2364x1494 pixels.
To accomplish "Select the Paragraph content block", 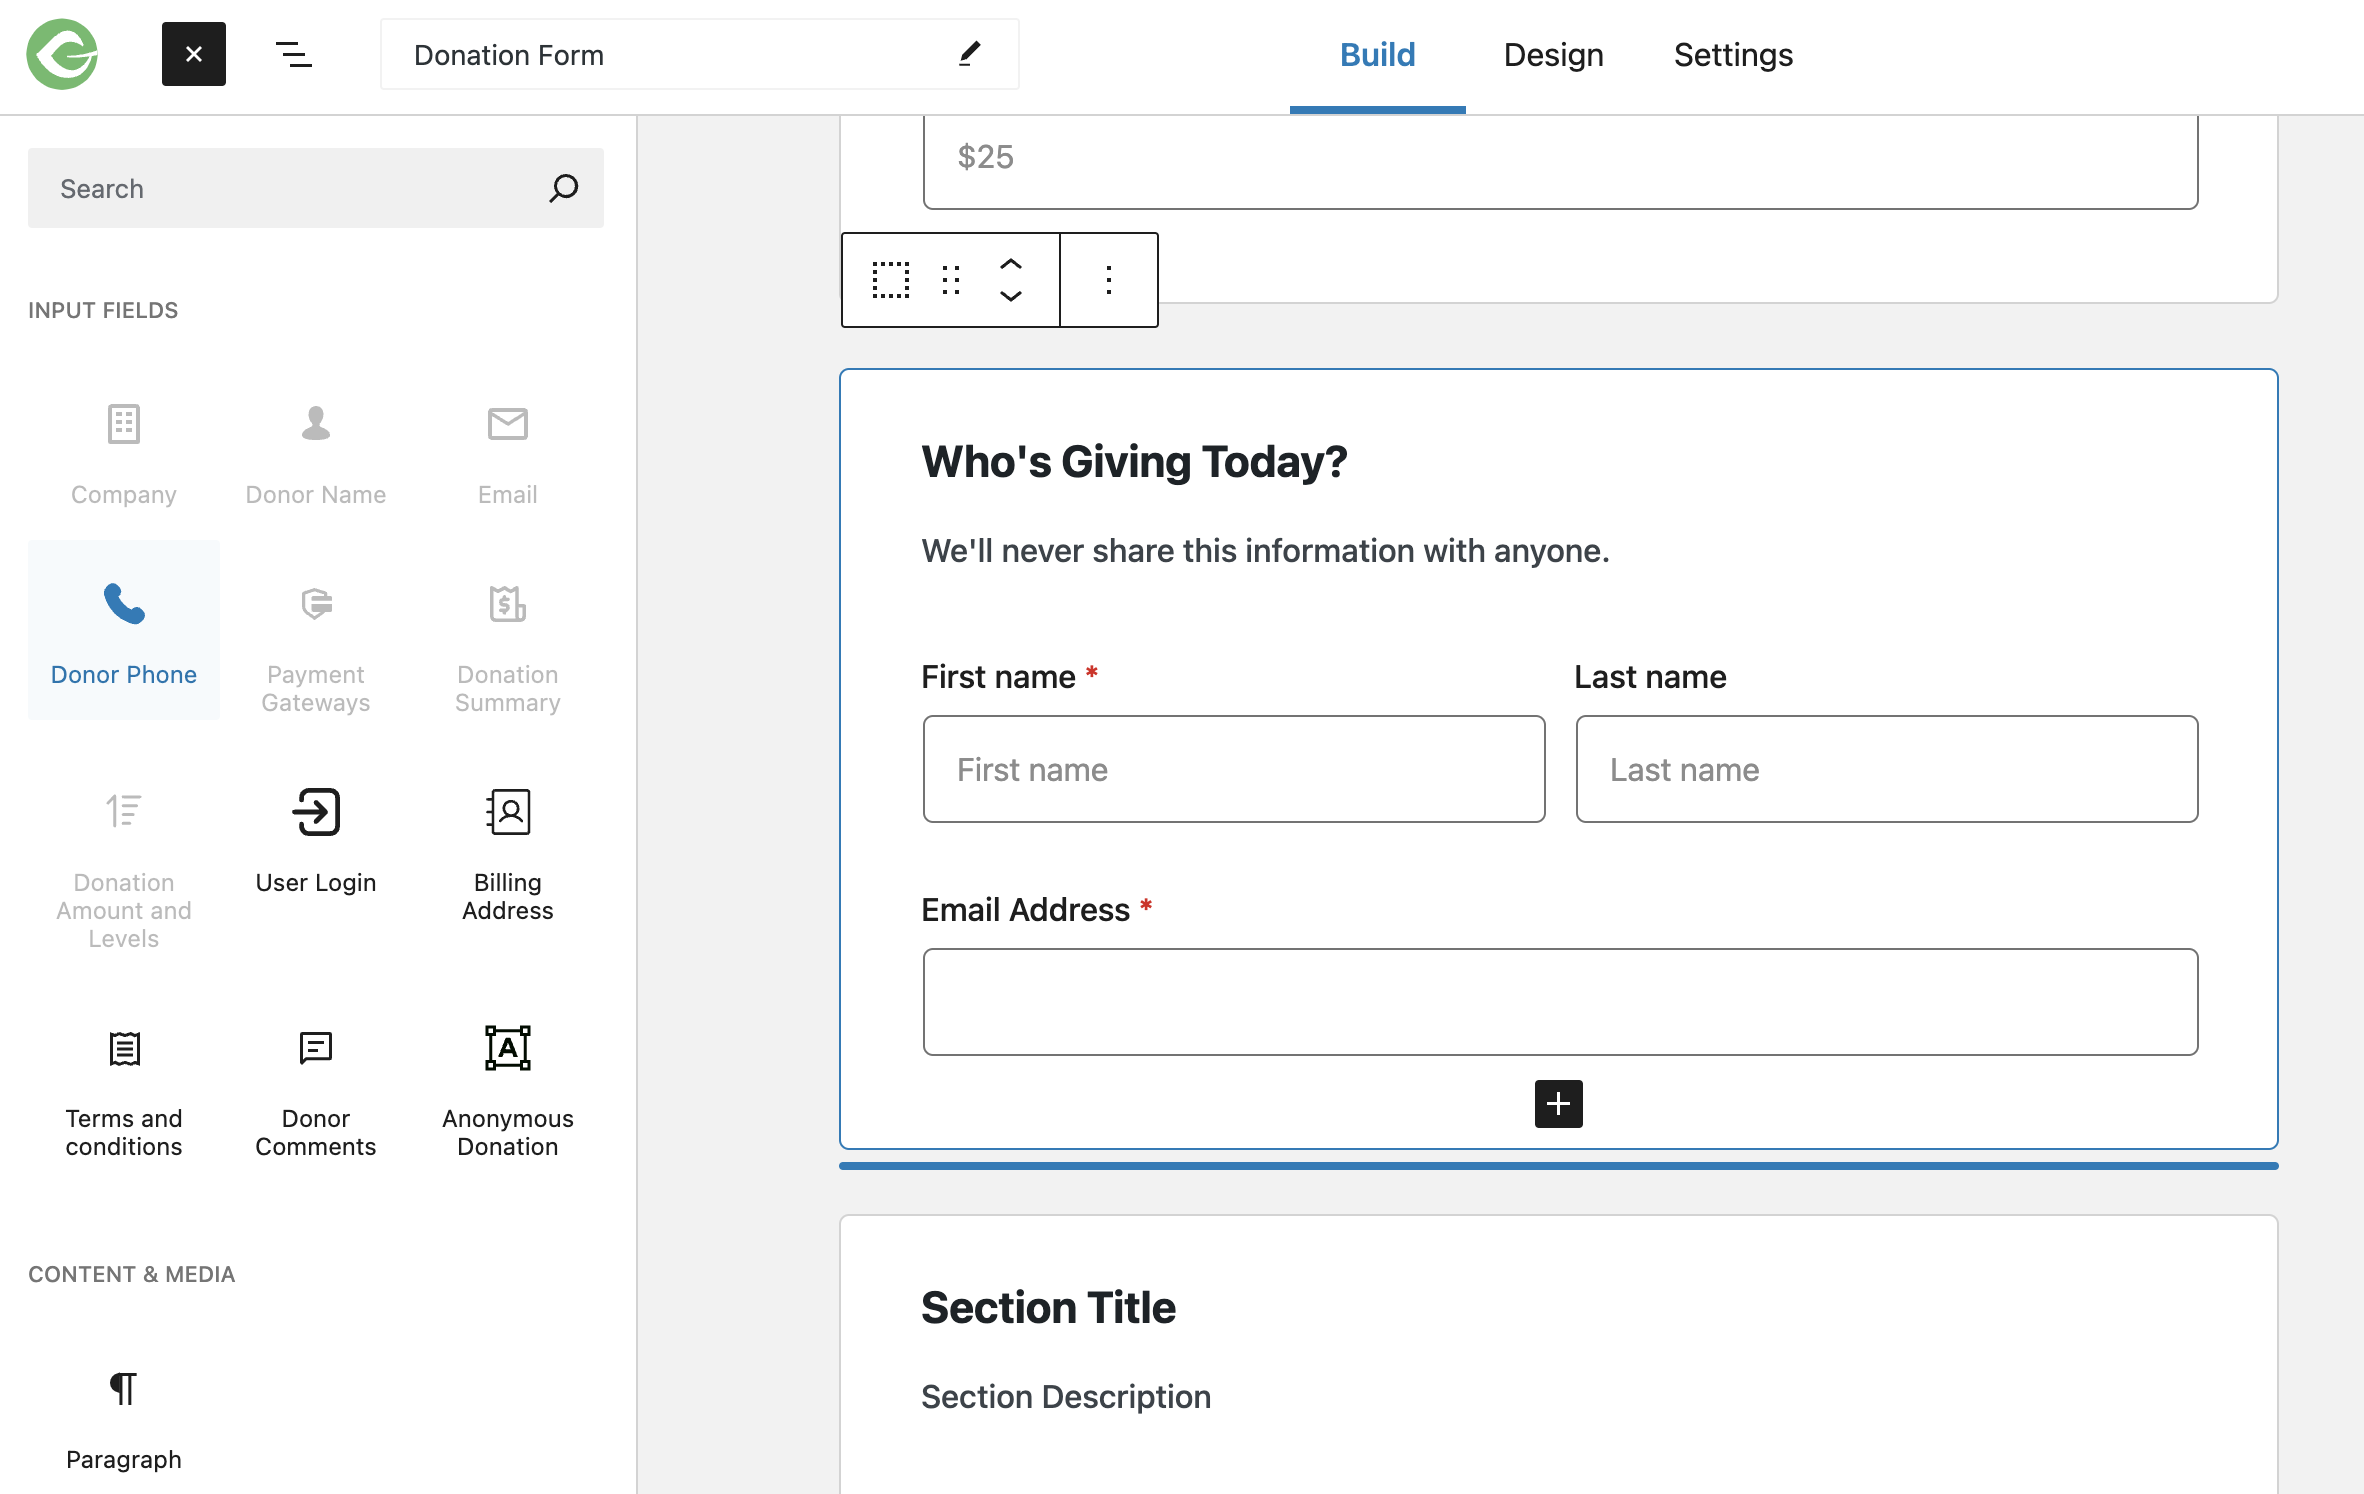I will [123, 1415].
